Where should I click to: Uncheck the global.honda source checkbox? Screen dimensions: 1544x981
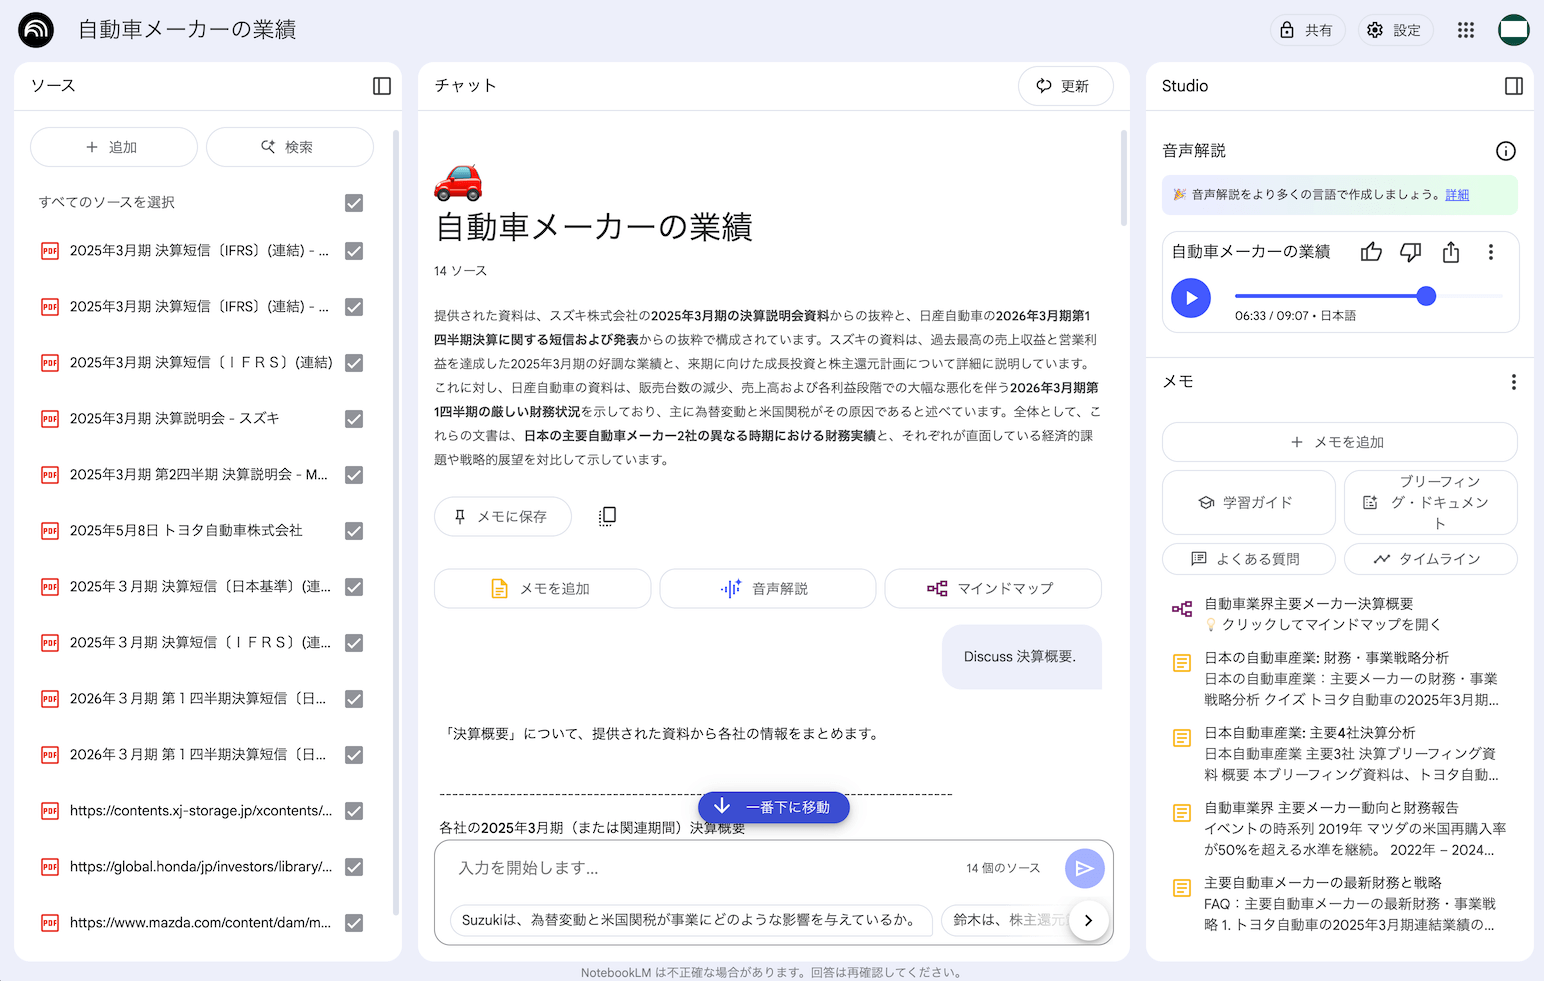pos(354,867)
